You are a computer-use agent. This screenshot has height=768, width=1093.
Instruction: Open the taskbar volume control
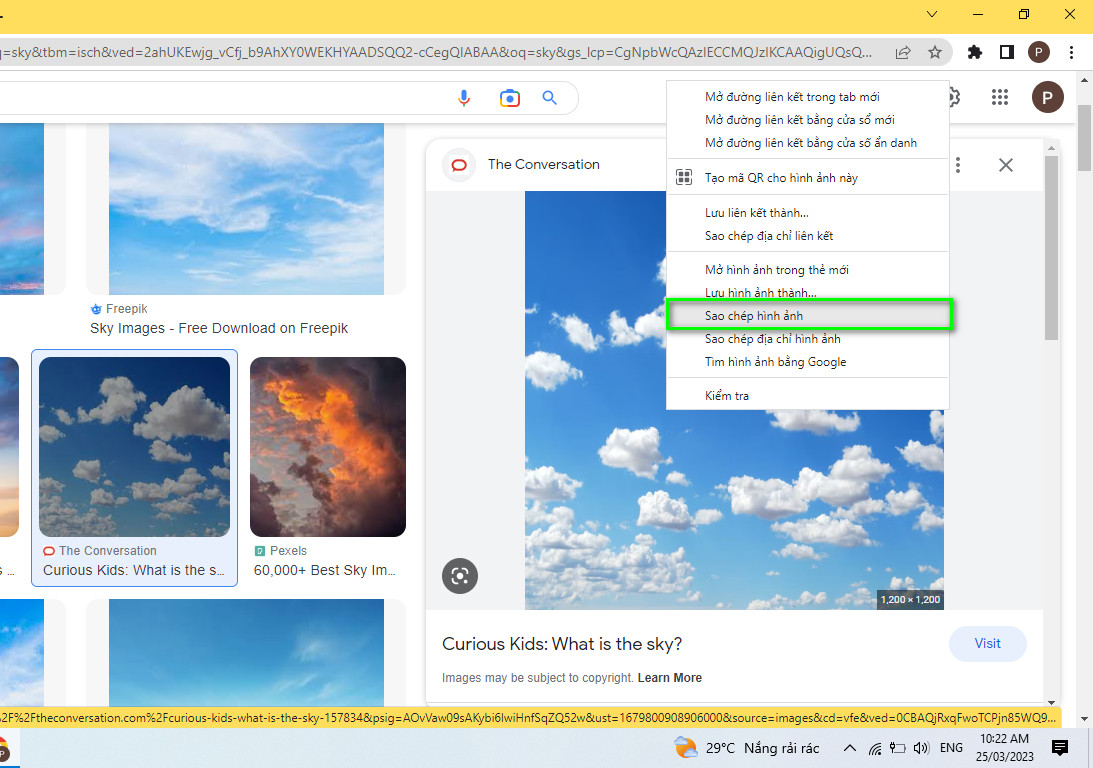pyautogui.click(x=921, y=748)
